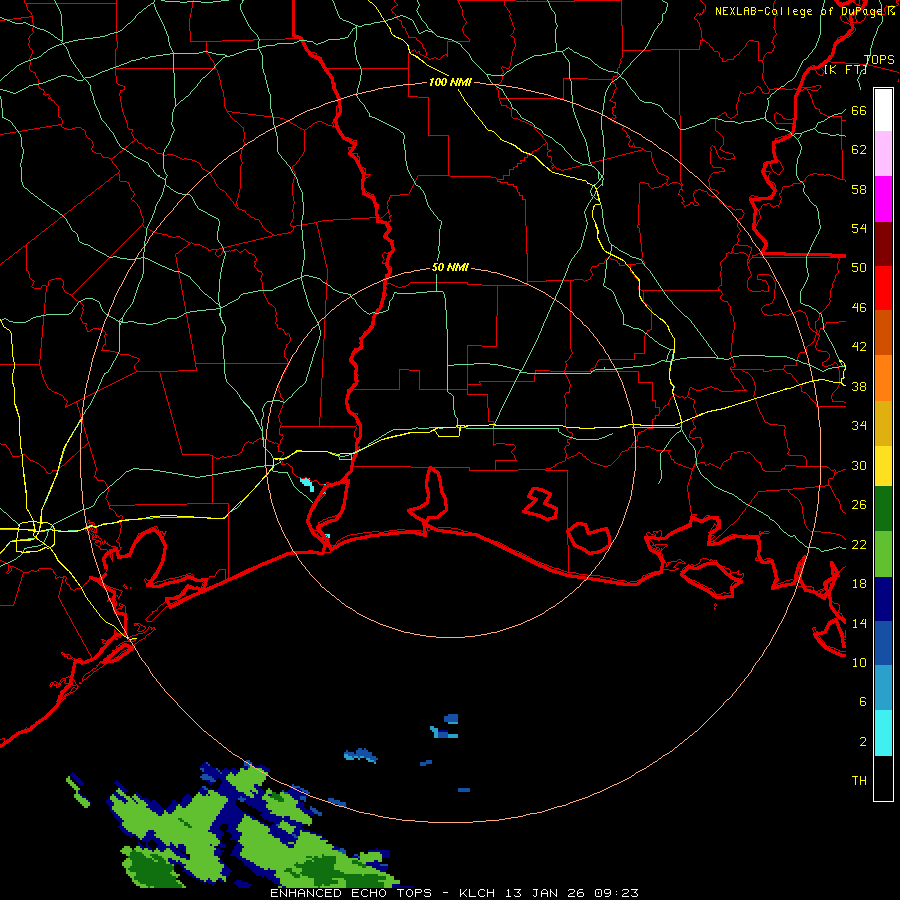Click the bright orange legend swatch
900x900 pixels.
coord(883,378)
